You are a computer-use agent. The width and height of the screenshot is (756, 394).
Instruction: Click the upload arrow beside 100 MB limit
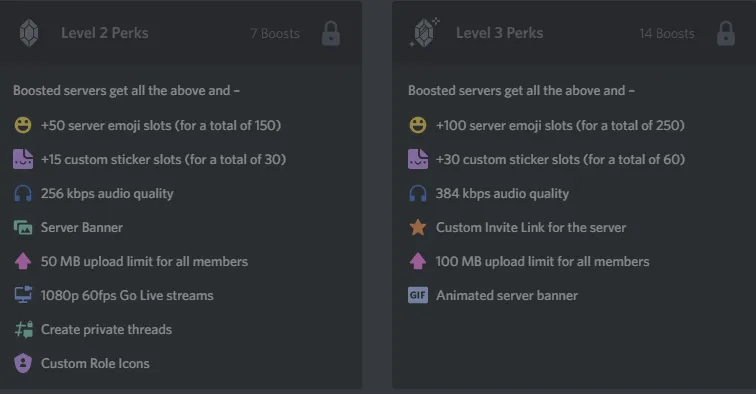(418, 261)
